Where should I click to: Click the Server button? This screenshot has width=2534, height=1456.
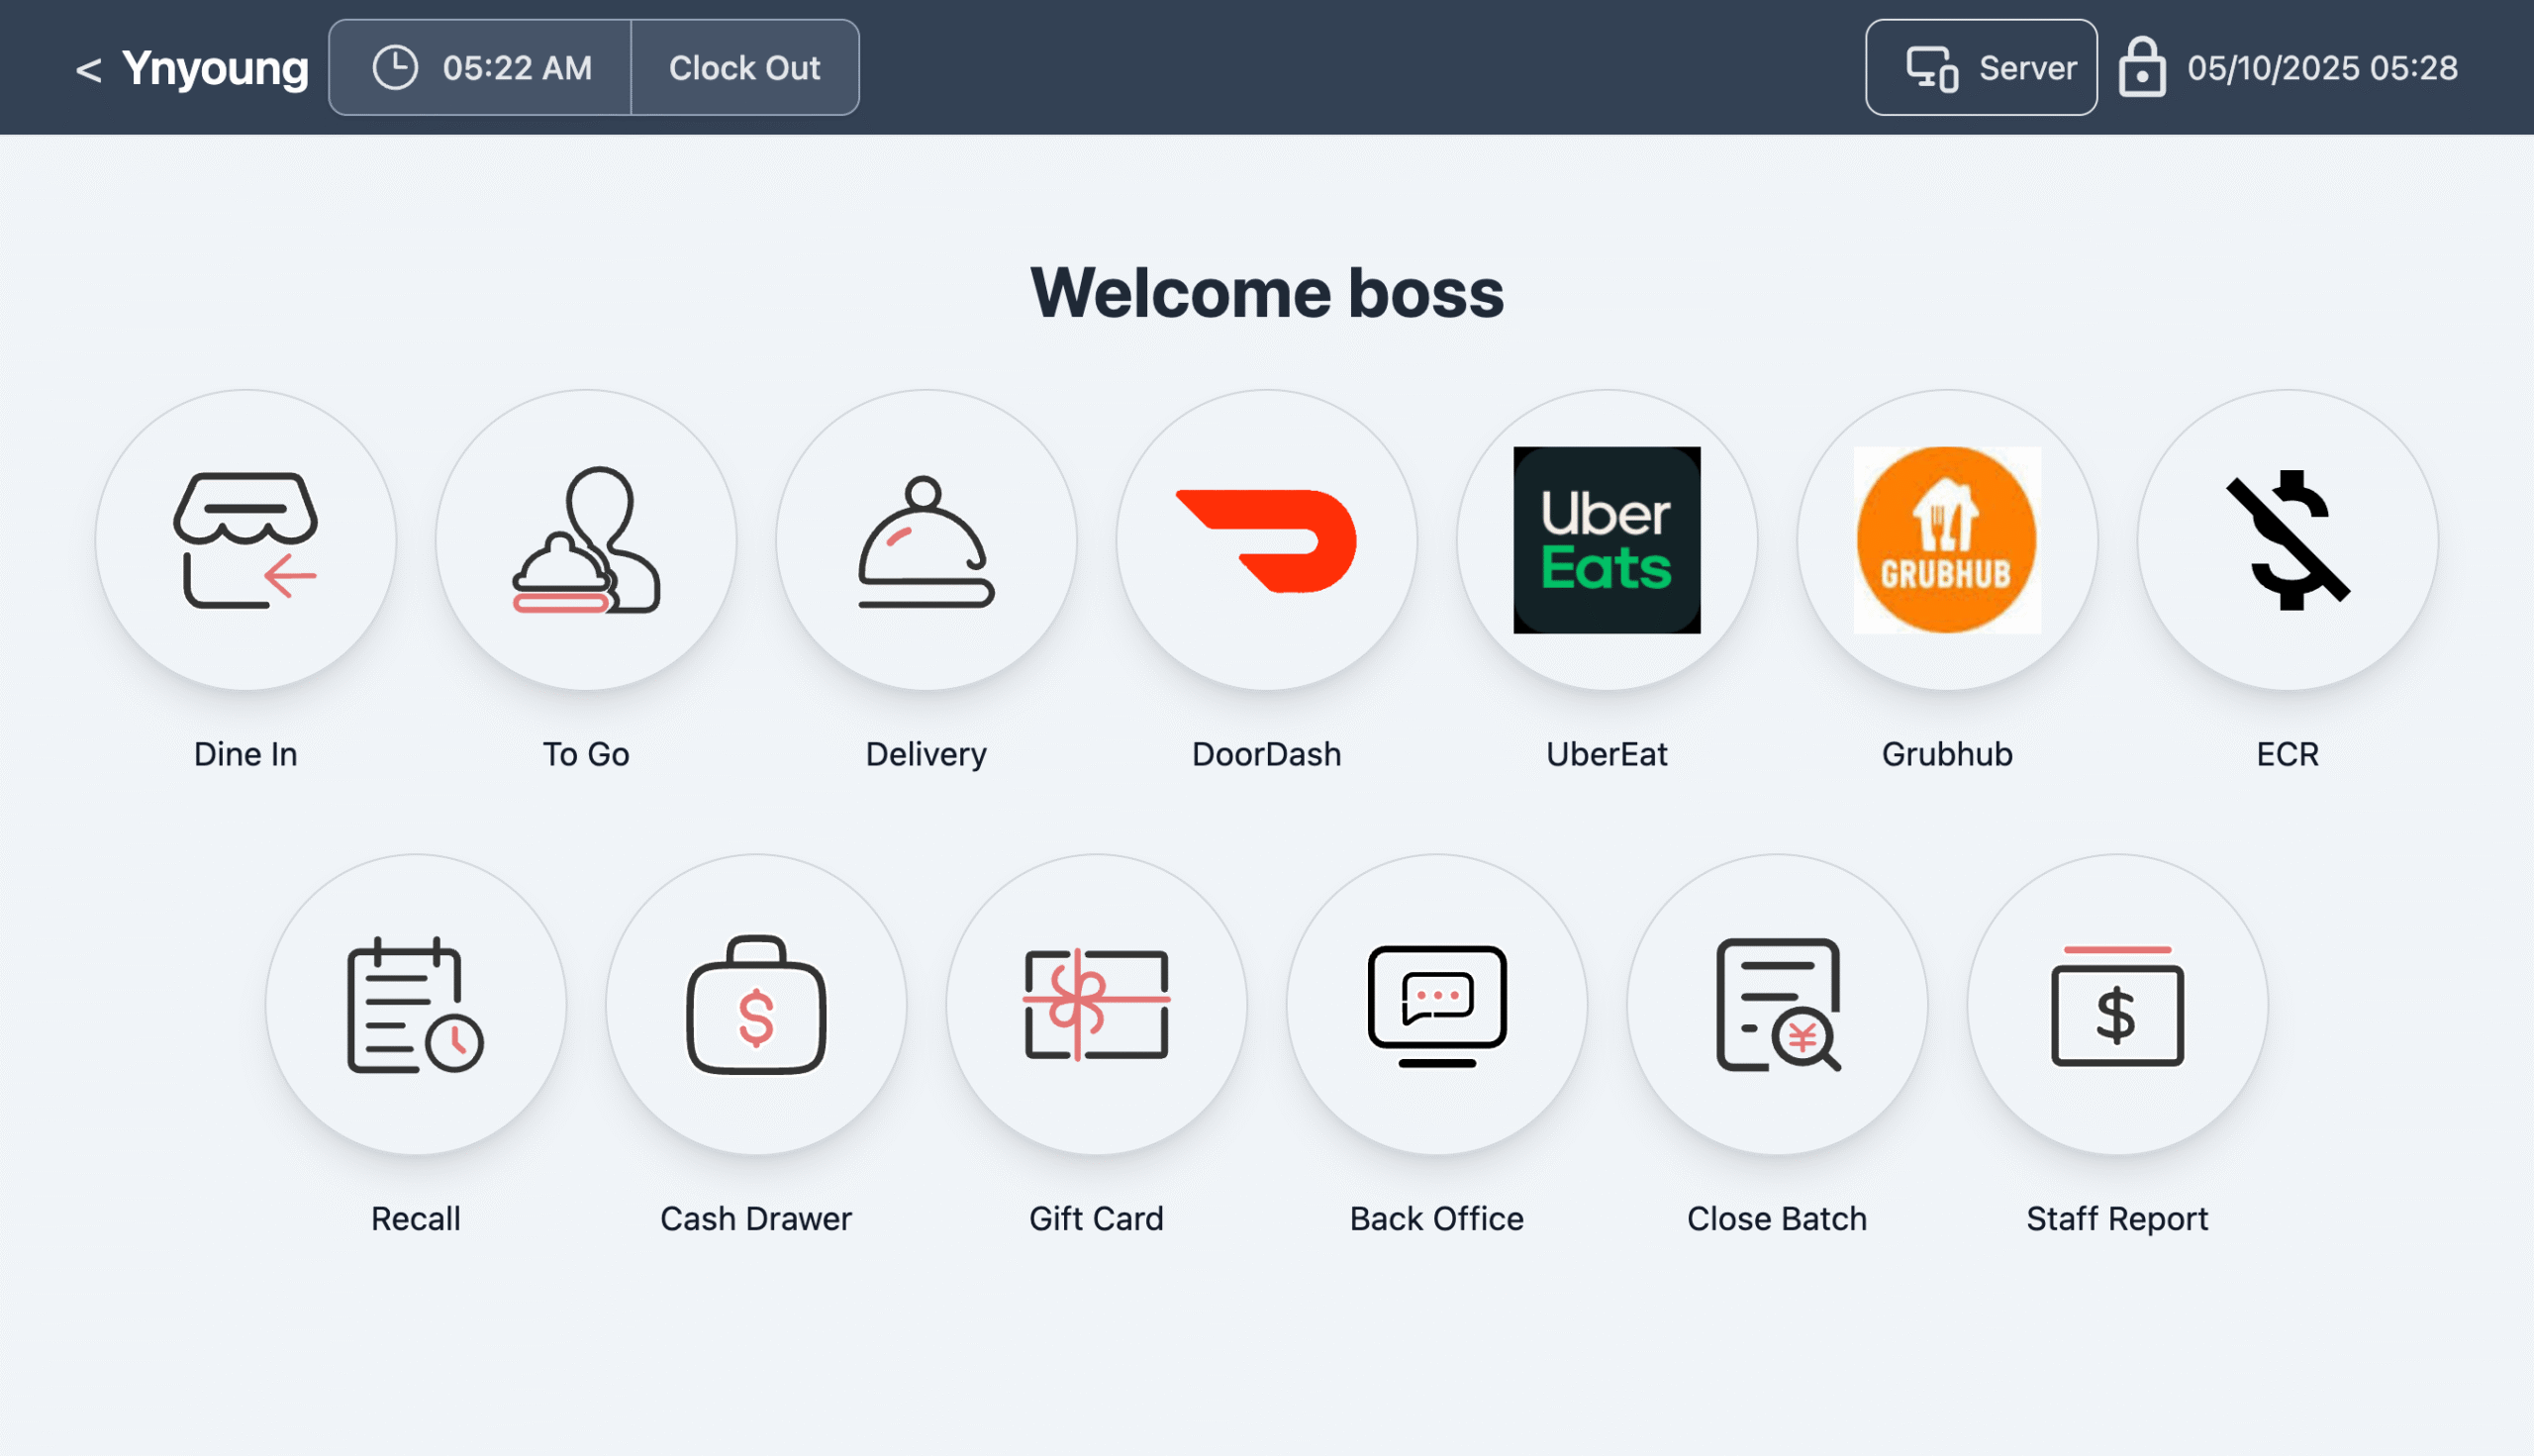[1981, 68]
